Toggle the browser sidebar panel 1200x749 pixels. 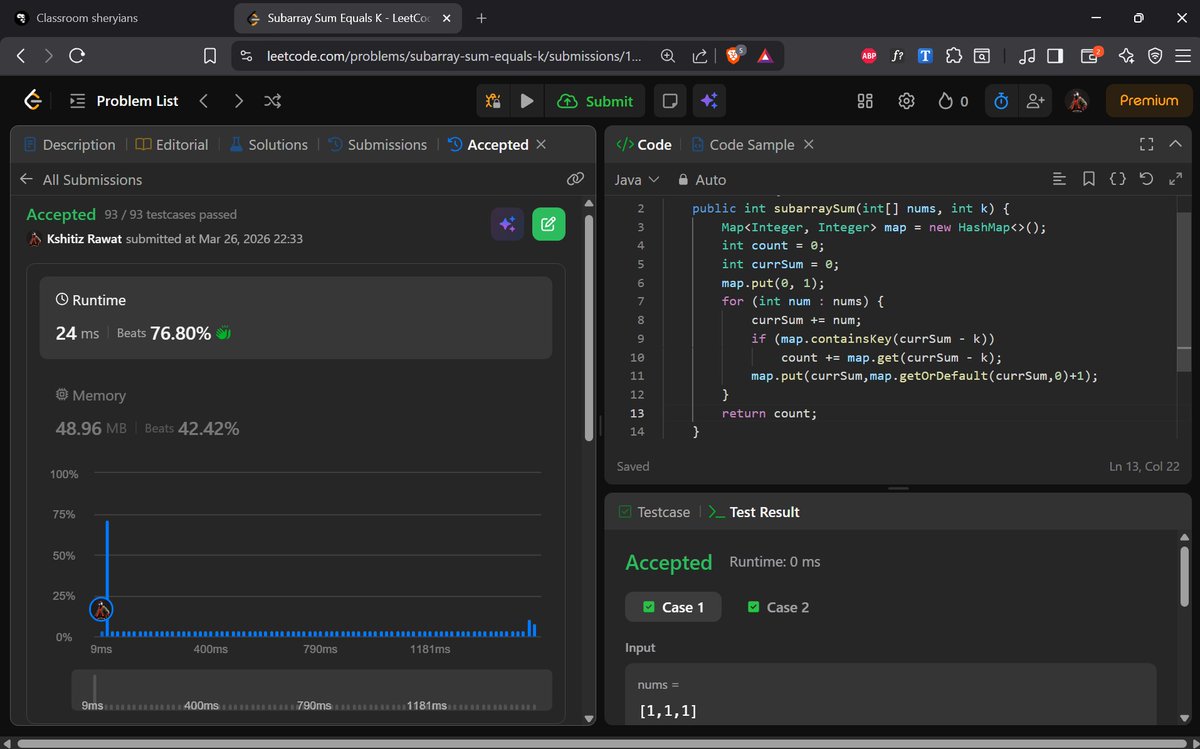[x=1054, y=56]
